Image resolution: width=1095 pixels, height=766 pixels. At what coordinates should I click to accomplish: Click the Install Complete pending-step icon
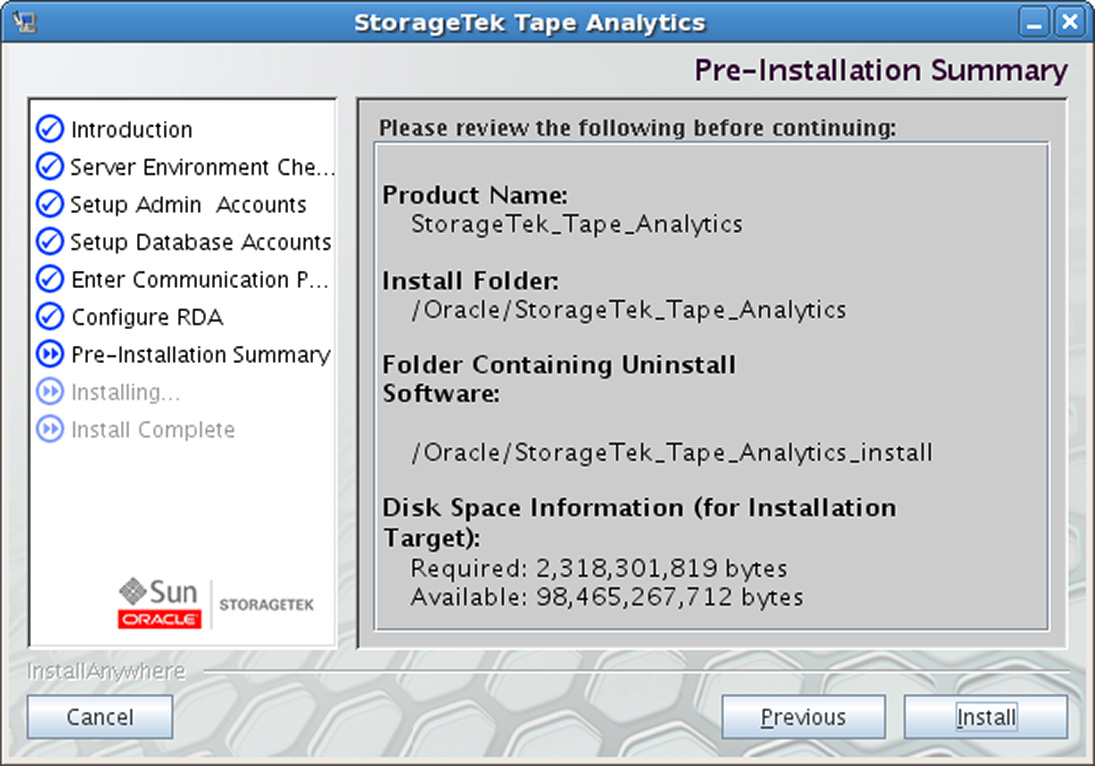tap(50, 429)
